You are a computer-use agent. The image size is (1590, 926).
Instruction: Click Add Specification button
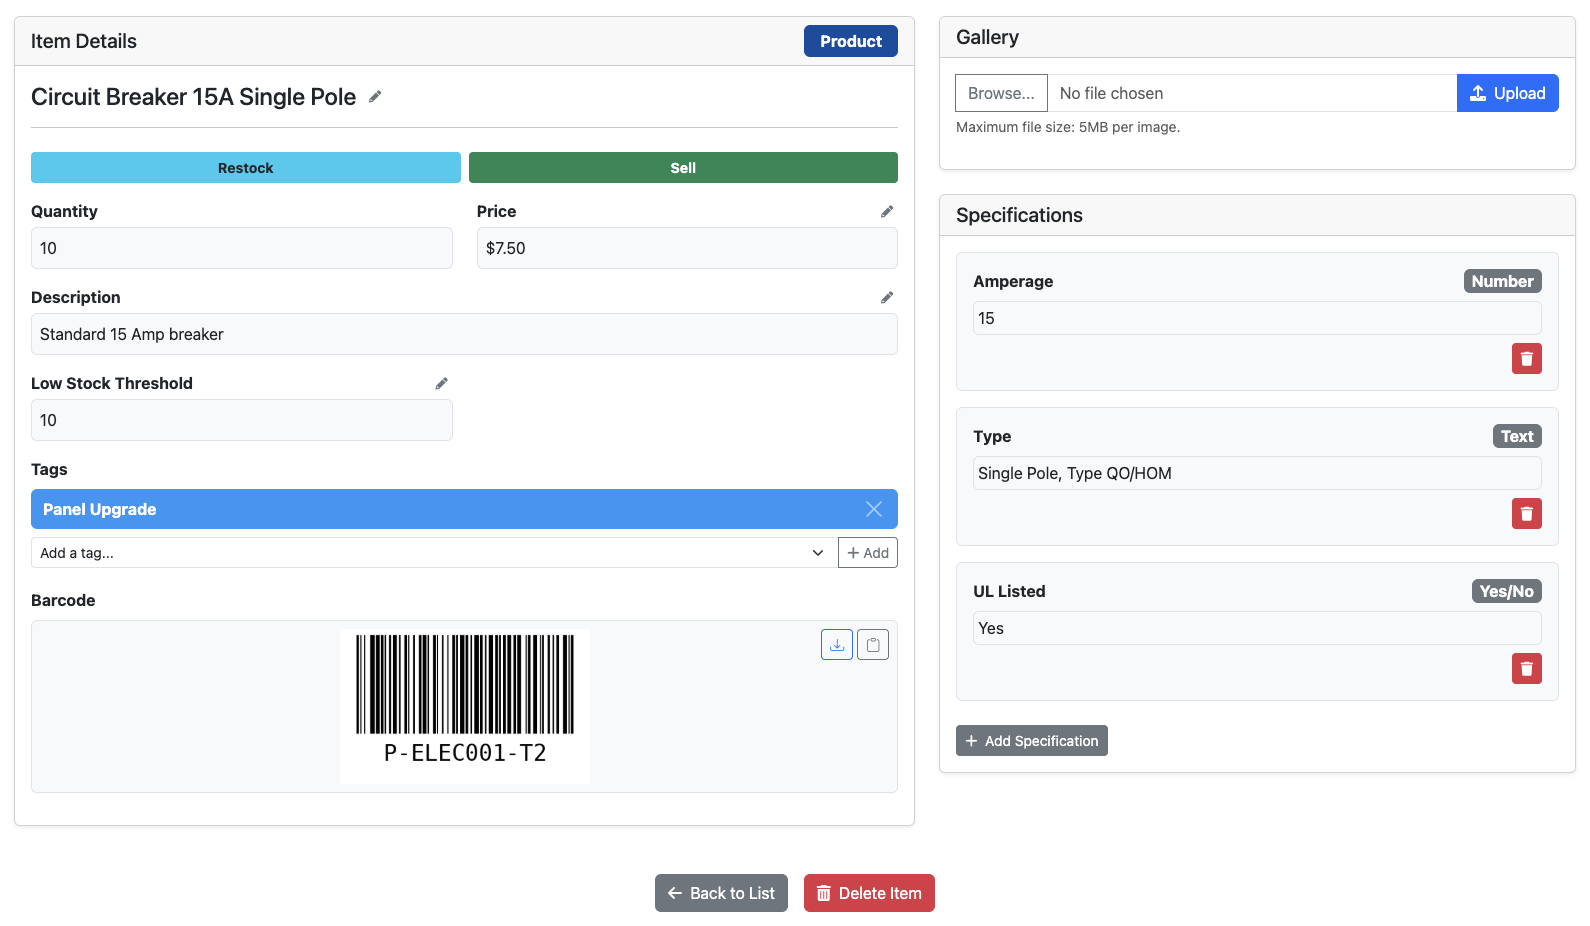[1032, 741]
